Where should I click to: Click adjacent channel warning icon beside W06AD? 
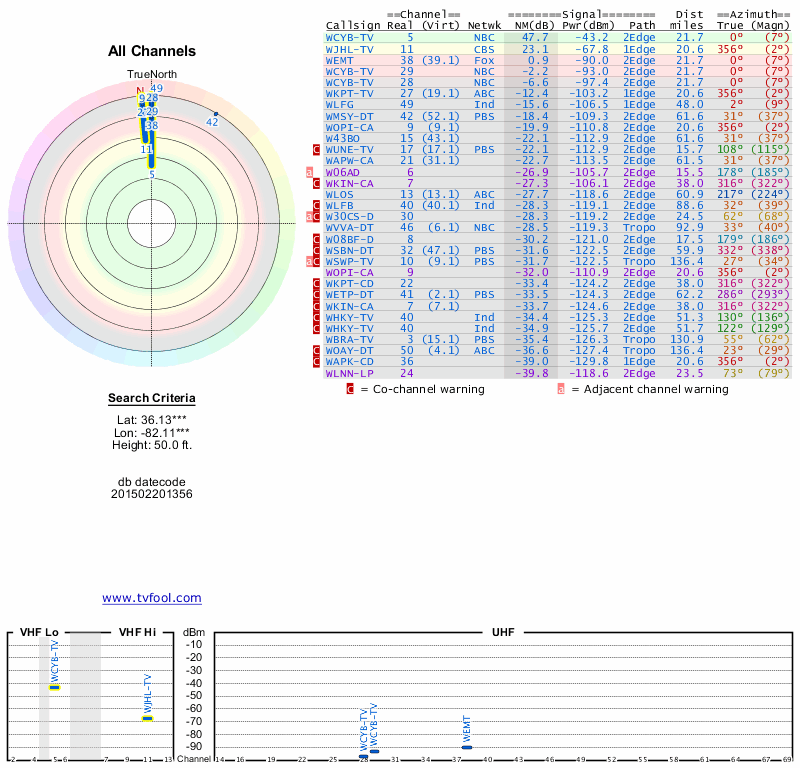[310, 172]
